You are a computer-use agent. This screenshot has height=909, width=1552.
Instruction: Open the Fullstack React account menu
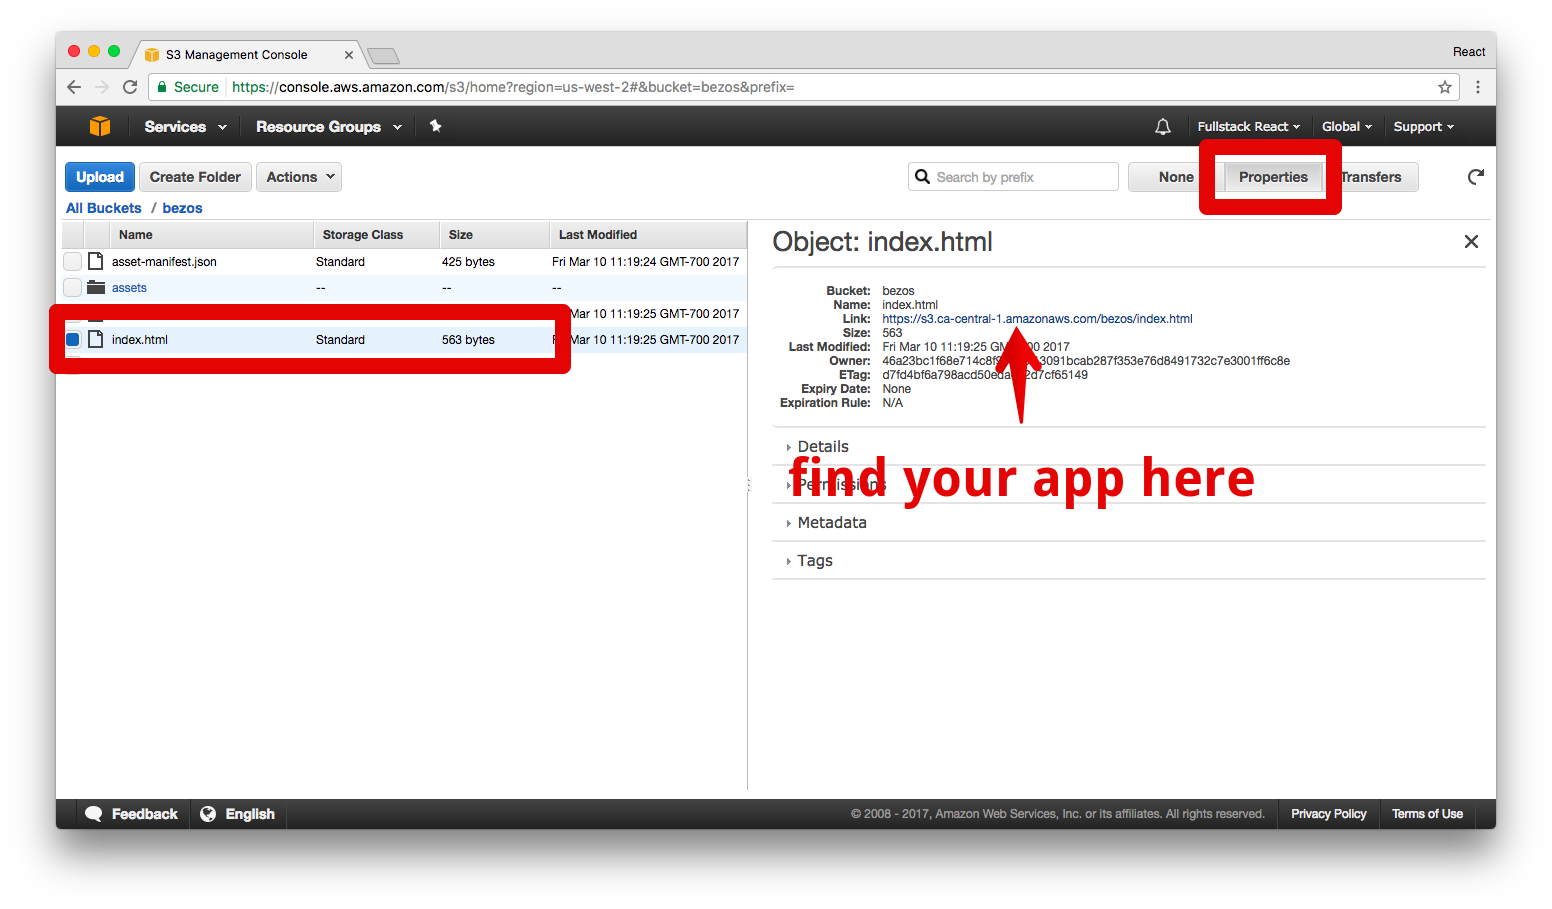(x=1249, y=127)
